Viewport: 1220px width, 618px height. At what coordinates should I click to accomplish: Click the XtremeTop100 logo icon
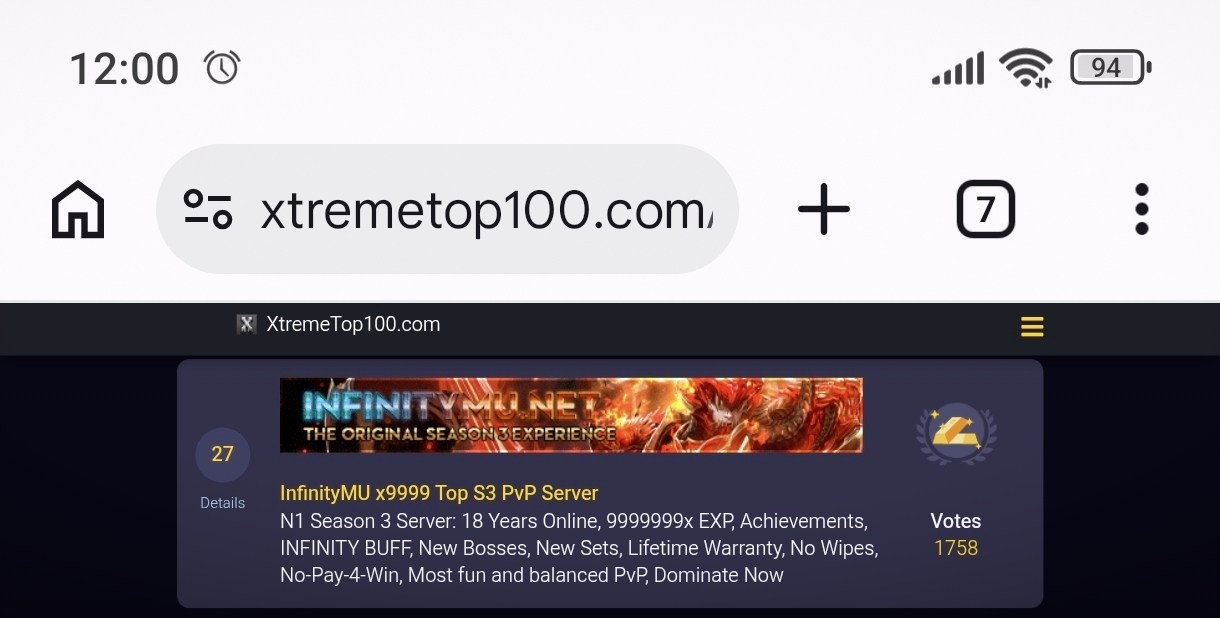point(246,325)
